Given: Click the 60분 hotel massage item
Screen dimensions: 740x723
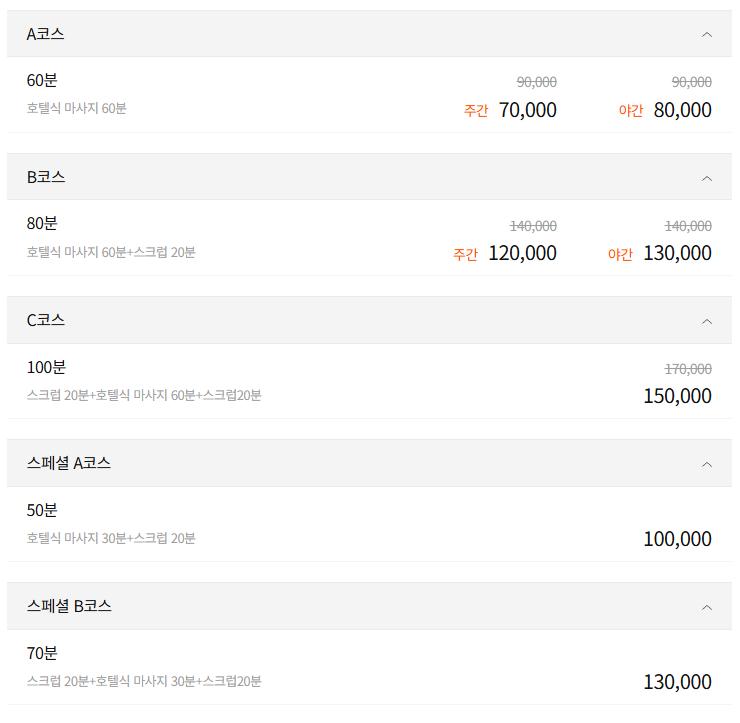Looking at the screenshot, I should coord(76,108).
